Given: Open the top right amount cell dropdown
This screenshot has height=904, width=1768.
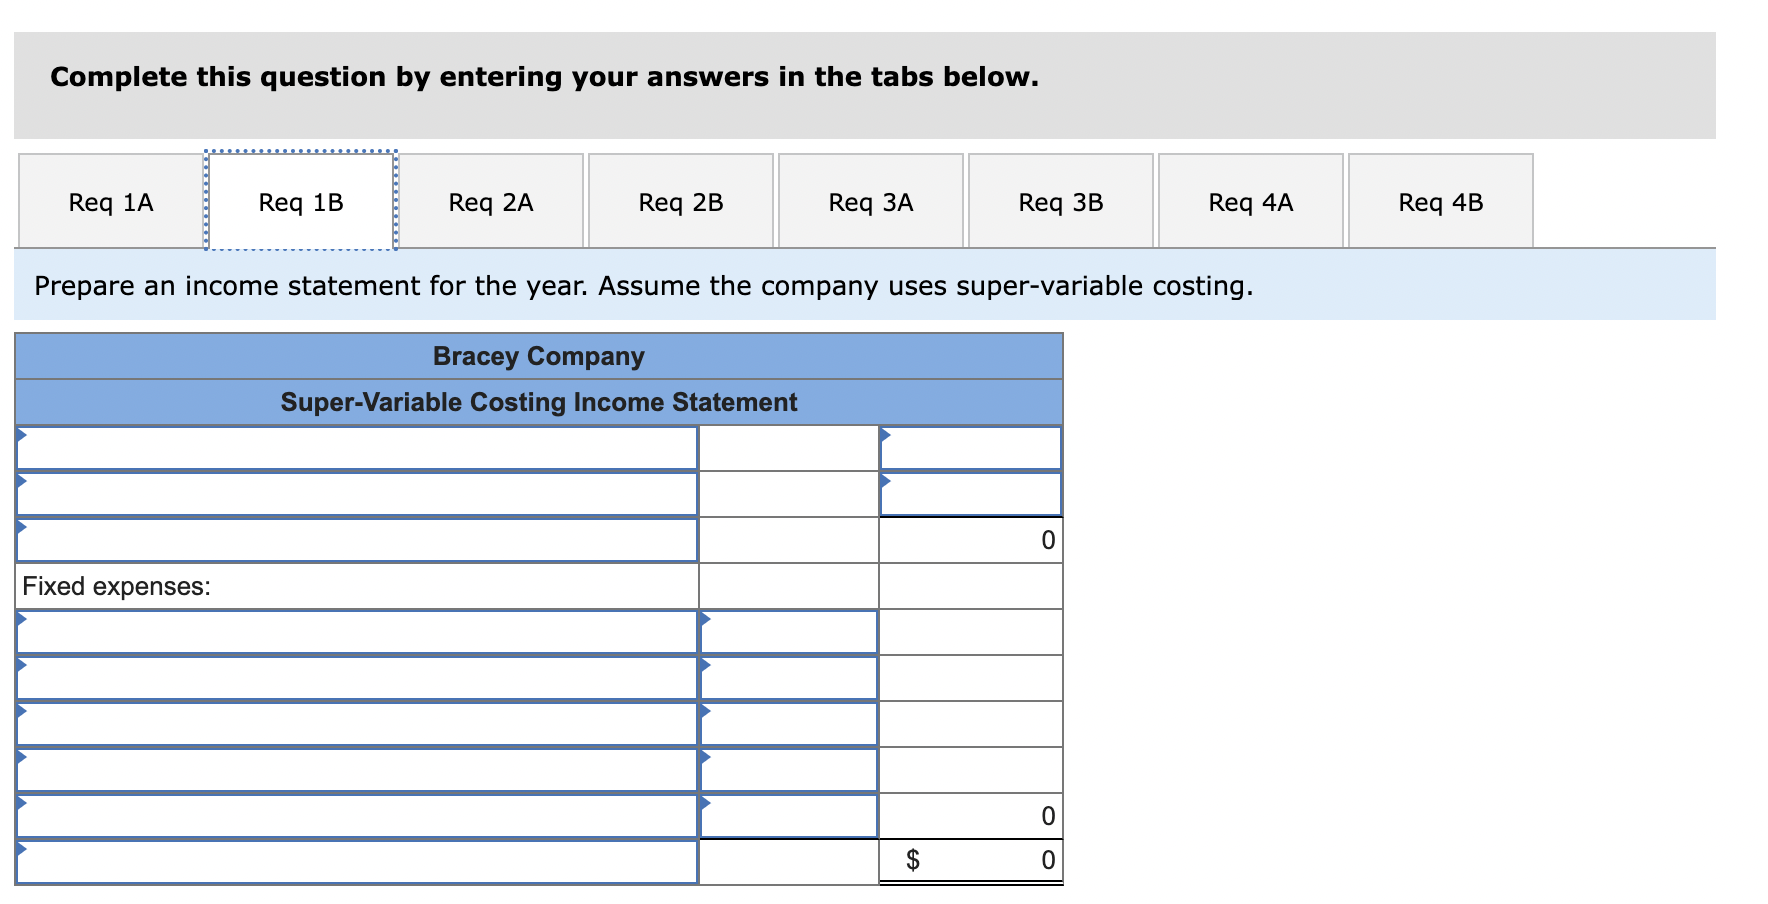Looking at the screenshot, I should coord(969,447).
